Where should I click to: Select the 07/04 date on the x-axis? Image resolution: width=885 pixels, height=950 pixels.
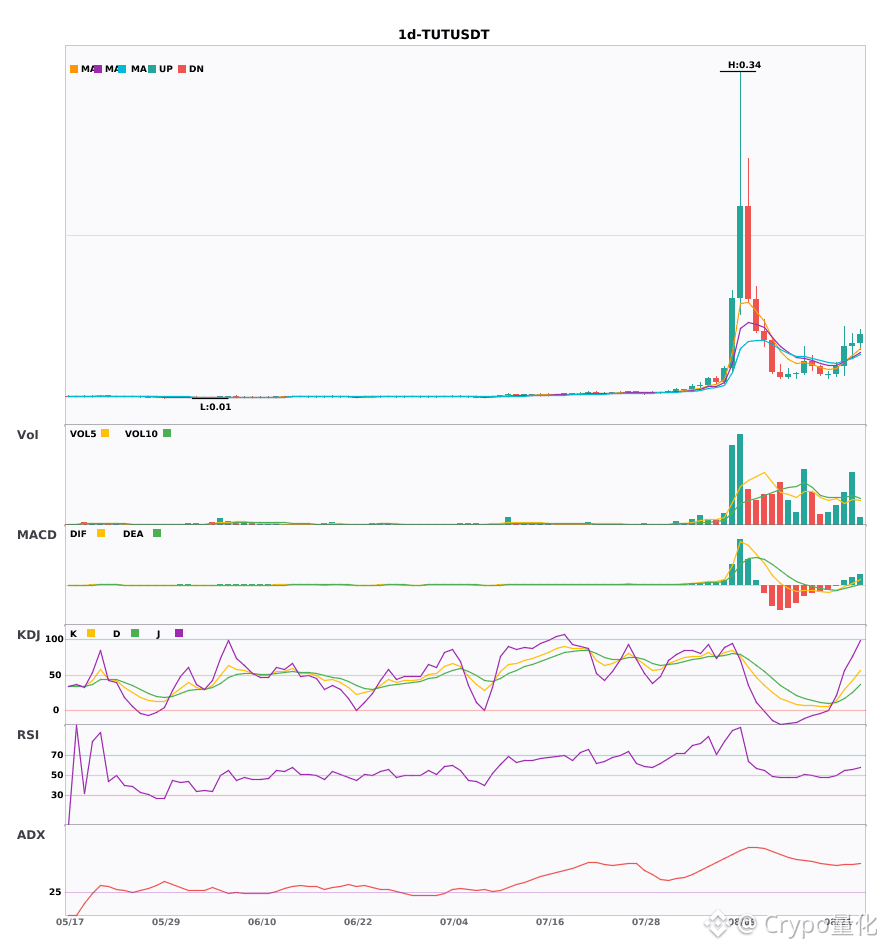pyautogui.click(x=454, y=922)
